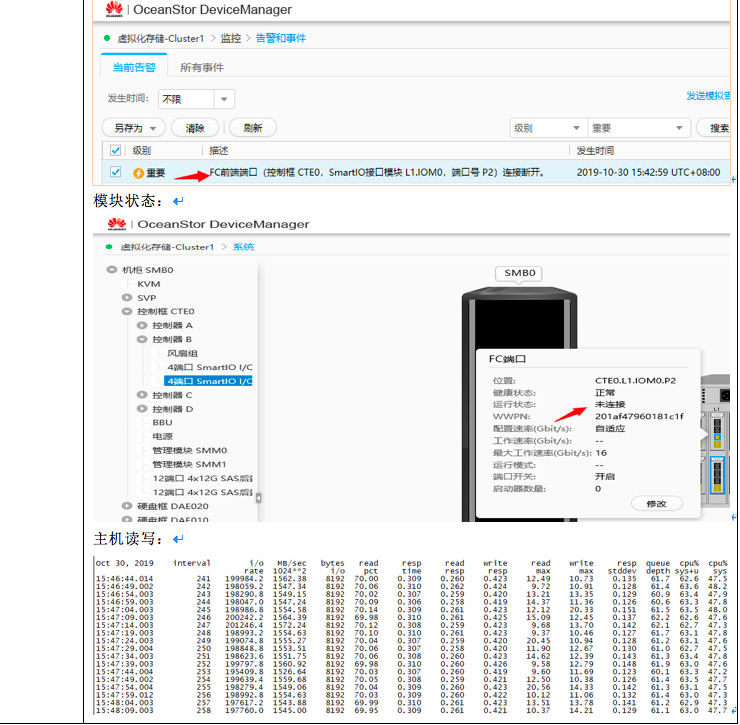Select the alarm description FC前端端口 连接断开
Screen dimensions: 740x725
(377, 172)
